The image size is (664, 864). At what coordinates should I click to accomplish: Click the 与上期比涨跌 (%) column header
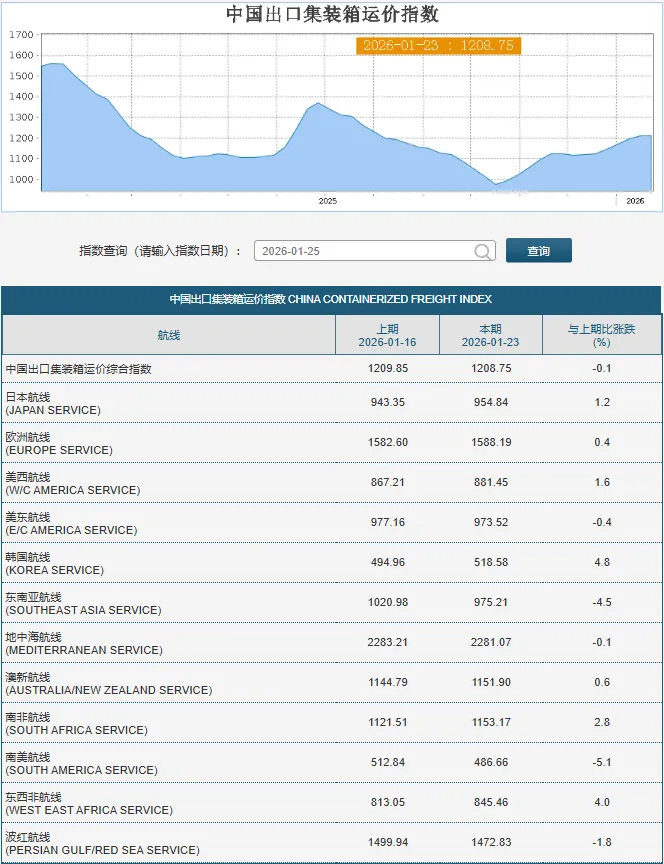(602, 336)
